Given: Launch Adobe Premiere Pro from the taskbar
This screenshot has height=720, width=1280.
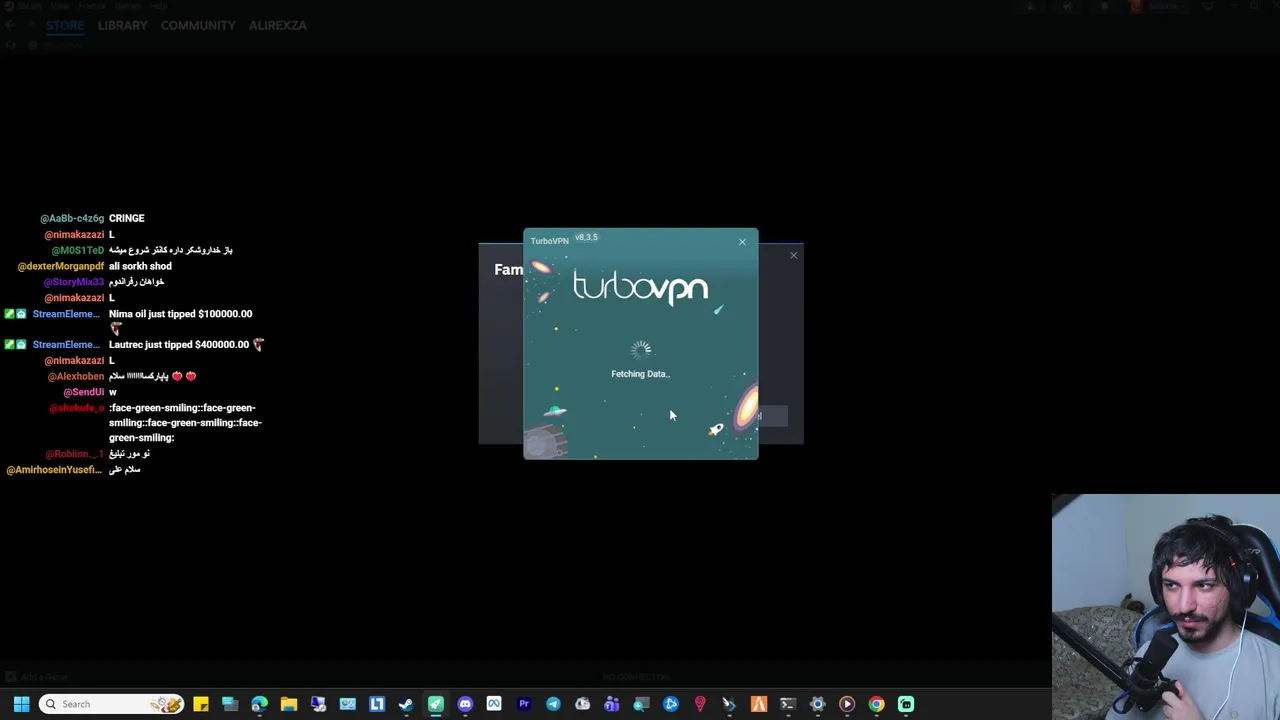Looking at the screenshot, I should click(523, 704).
